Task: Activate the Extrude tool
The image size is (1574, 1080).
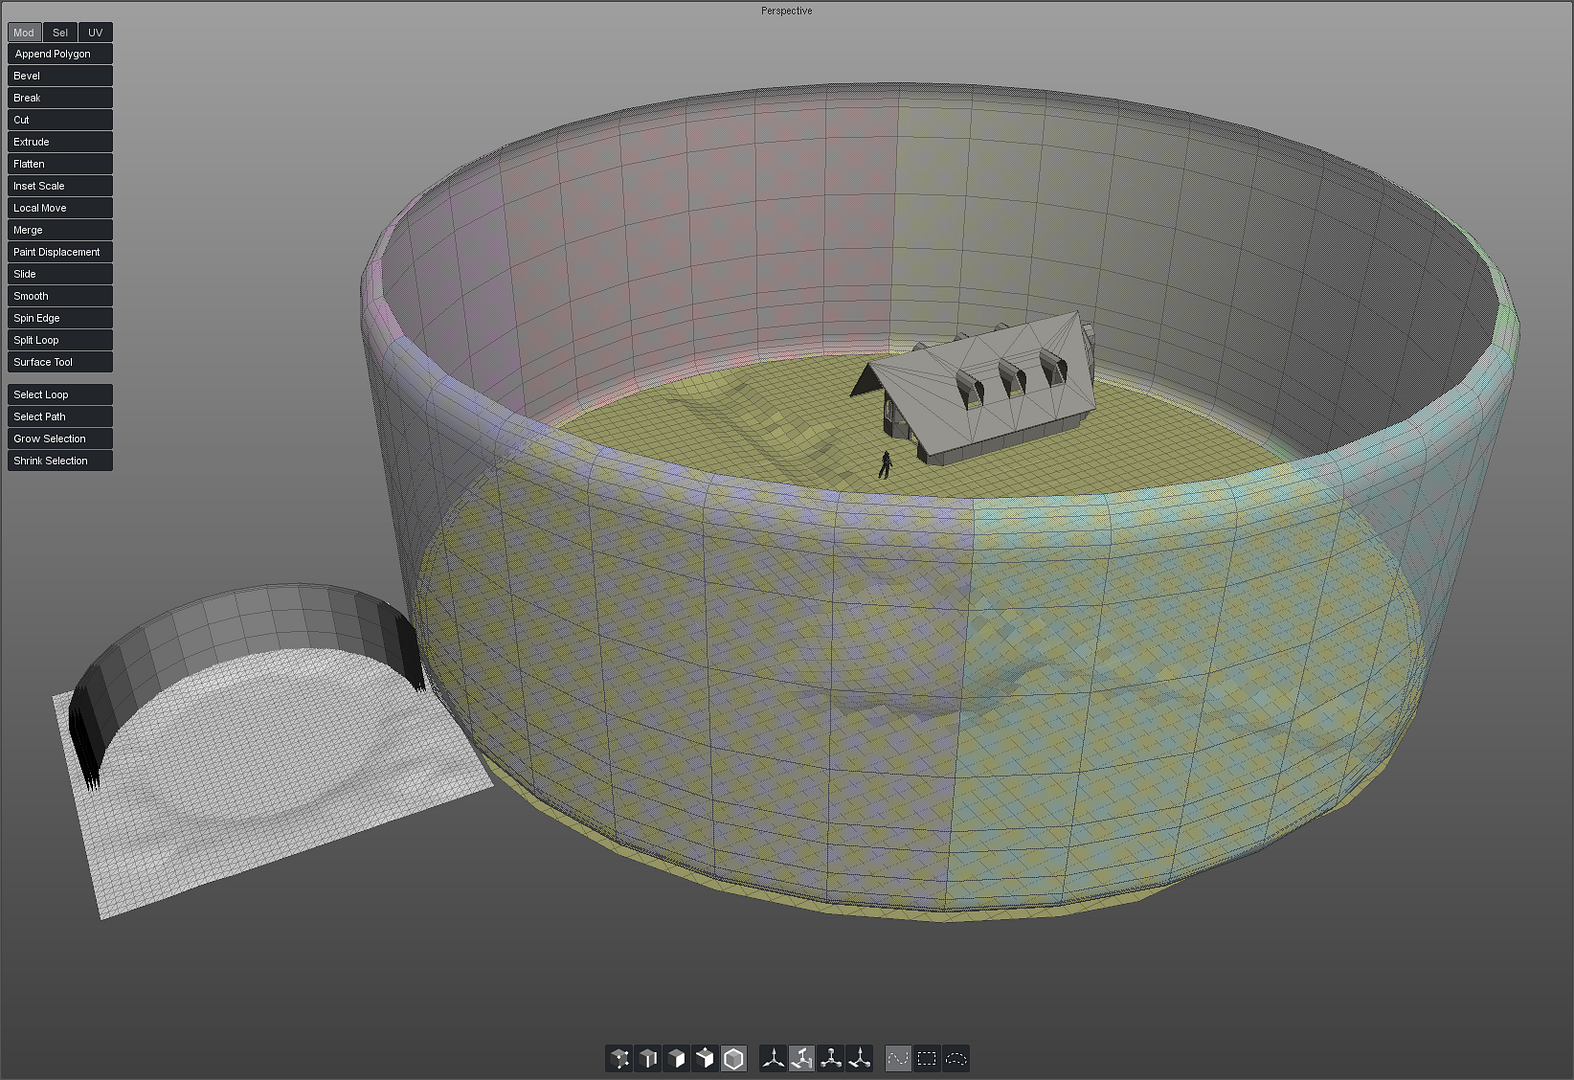Action: 60,142
